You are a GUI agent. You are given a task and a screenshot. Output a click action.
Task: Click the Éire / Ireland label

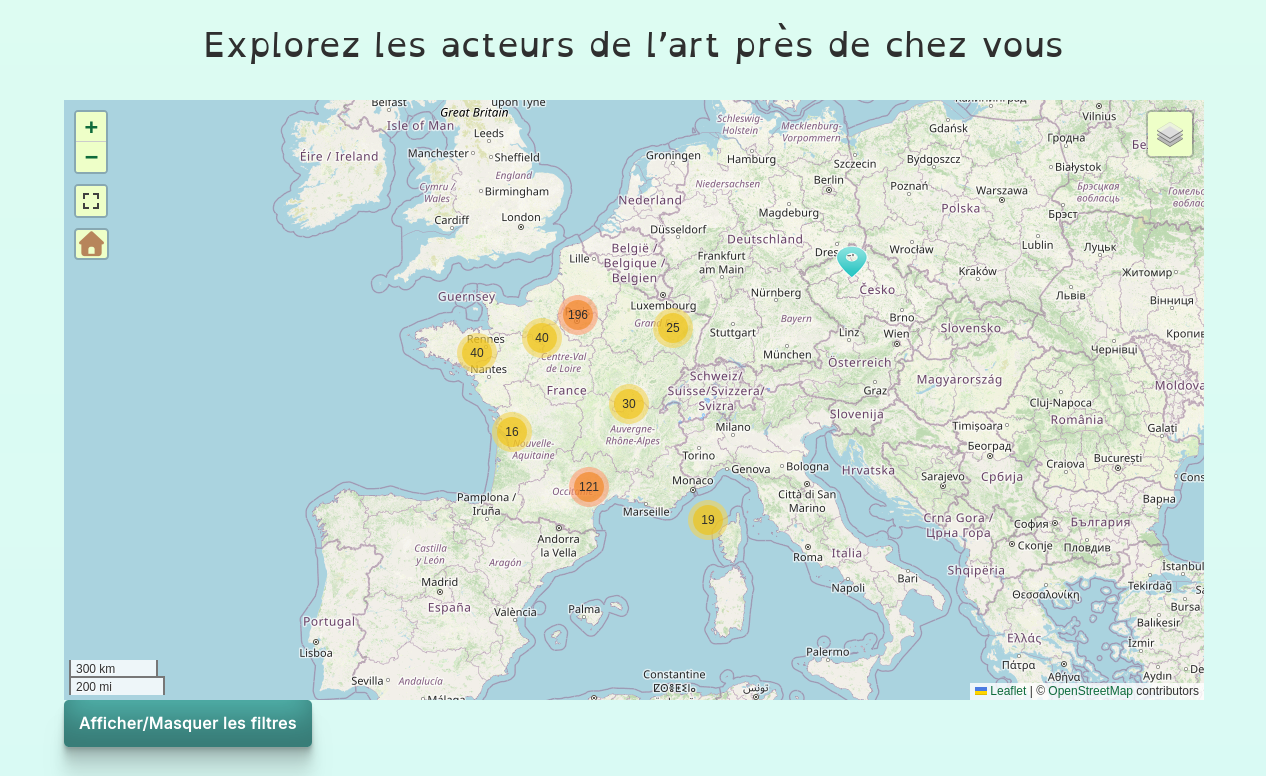[339, 156]
